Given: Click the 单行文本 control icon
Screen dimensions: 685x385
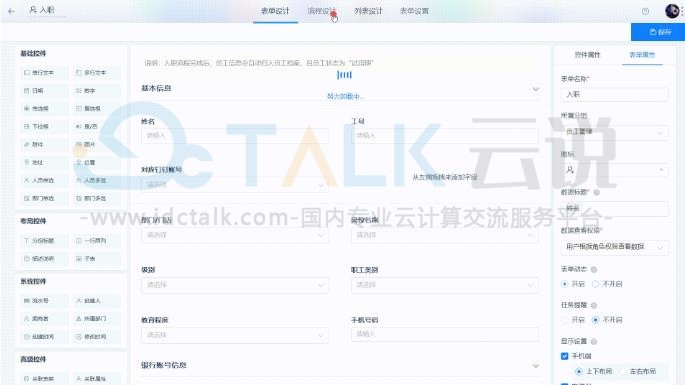Looking at the screenshot, I should [27, 73].
